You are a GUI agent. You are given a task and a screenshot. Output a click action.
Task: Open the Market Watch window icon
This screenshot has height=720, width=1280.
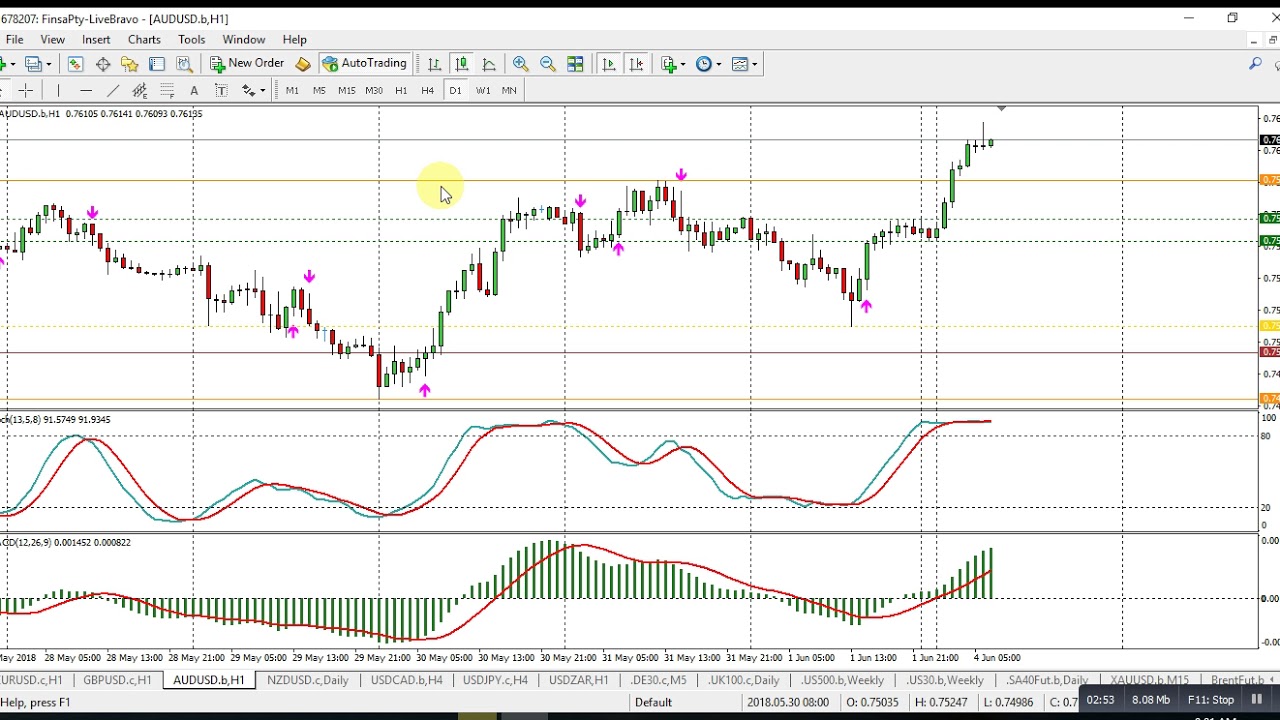pos(75,64)
